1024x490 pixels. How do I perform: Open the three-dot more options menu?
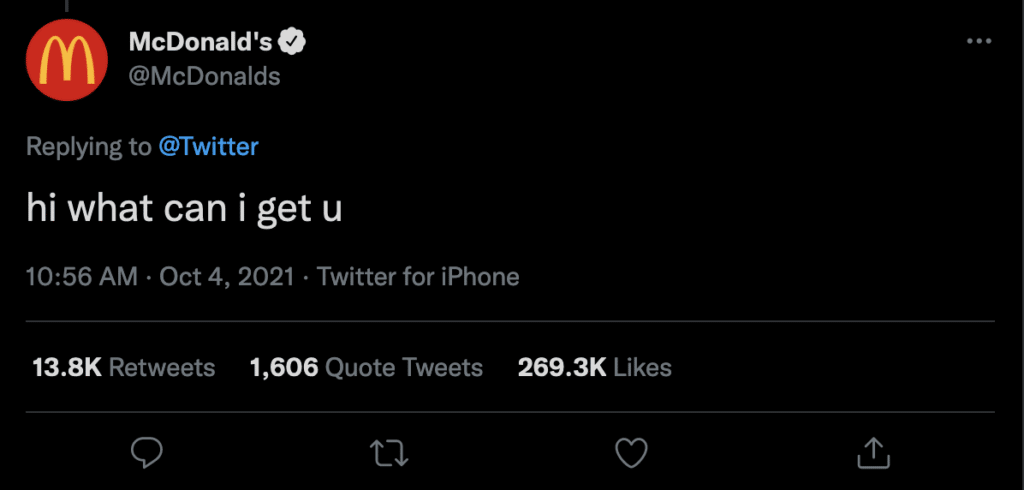pos(979,42)
